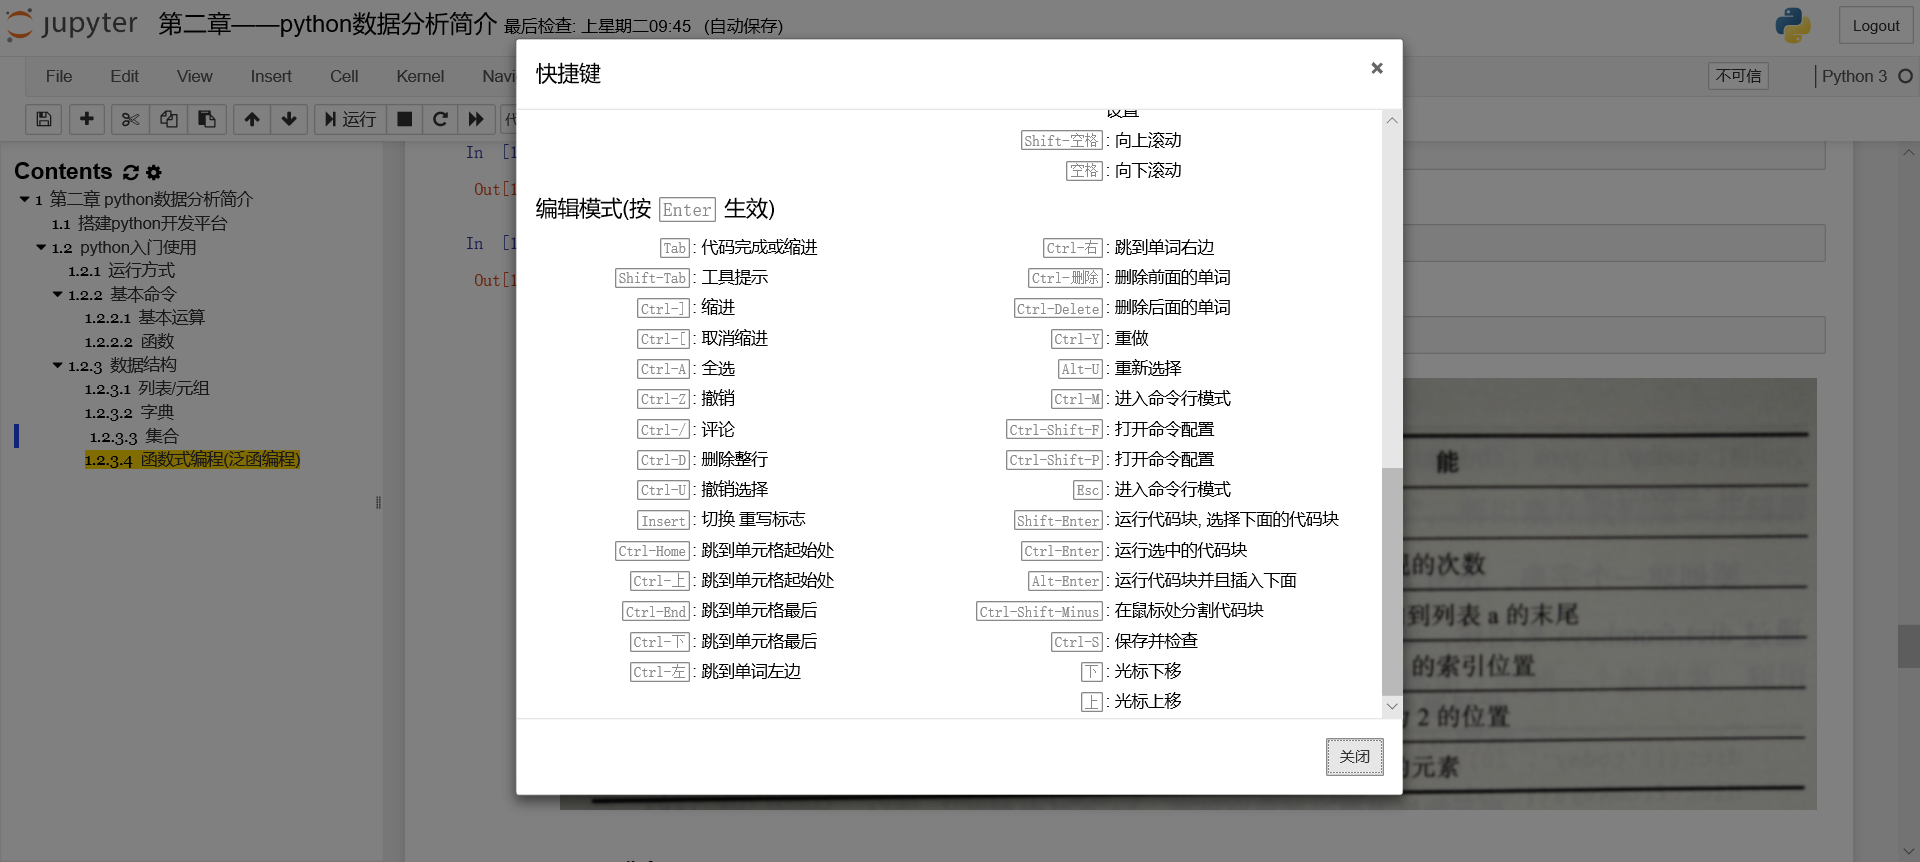Viewport: 1920px width, 862px height.
Task: Paste cells below icon in the toolbar
Action: pos(207,119)
